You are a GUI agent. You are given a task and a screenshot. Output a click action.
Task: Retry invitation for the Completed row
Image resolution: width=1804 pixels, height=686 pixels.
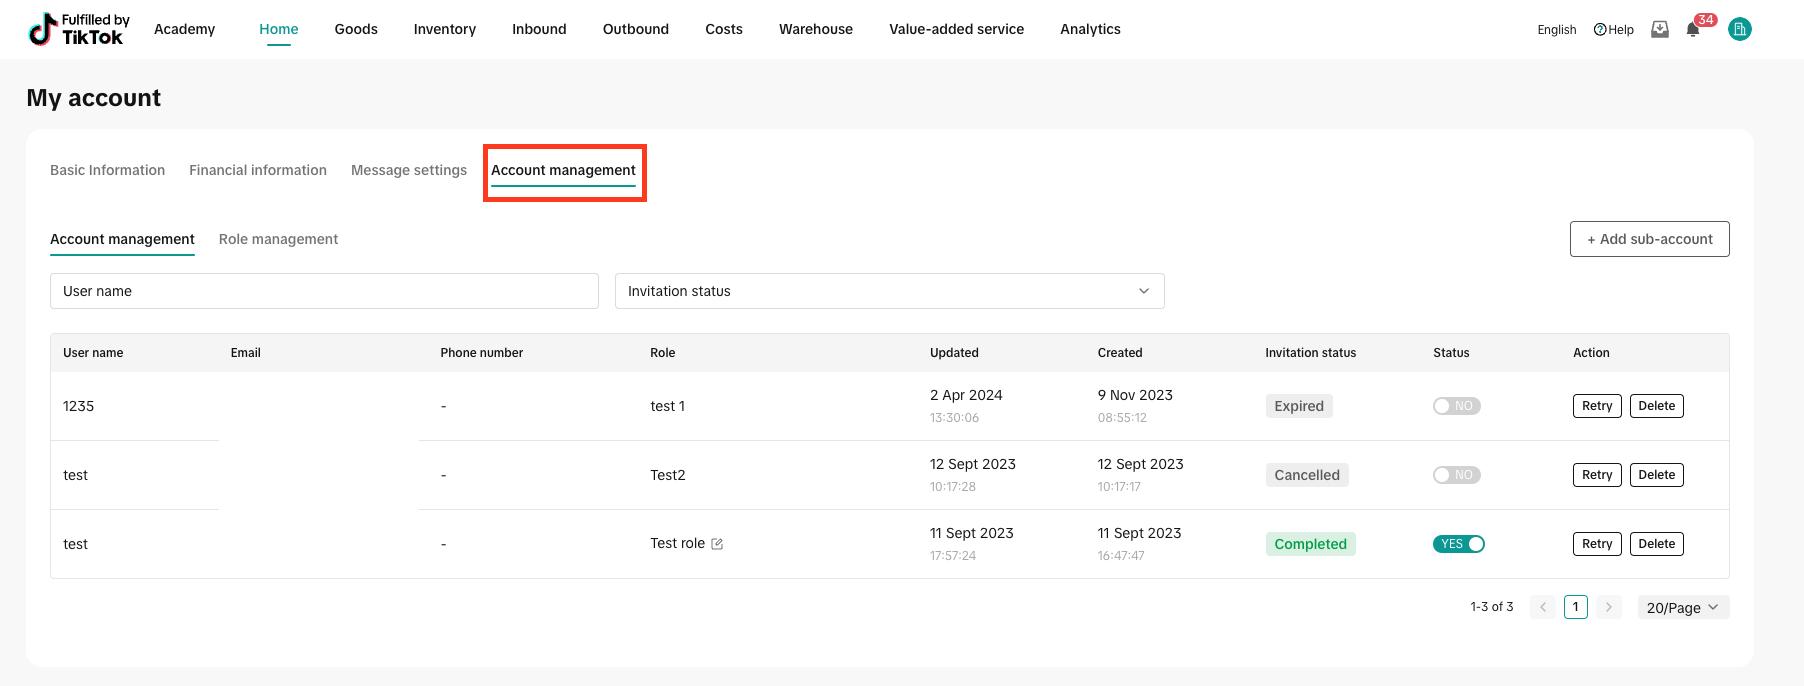pyautogui.click(x=1597, y=544)
